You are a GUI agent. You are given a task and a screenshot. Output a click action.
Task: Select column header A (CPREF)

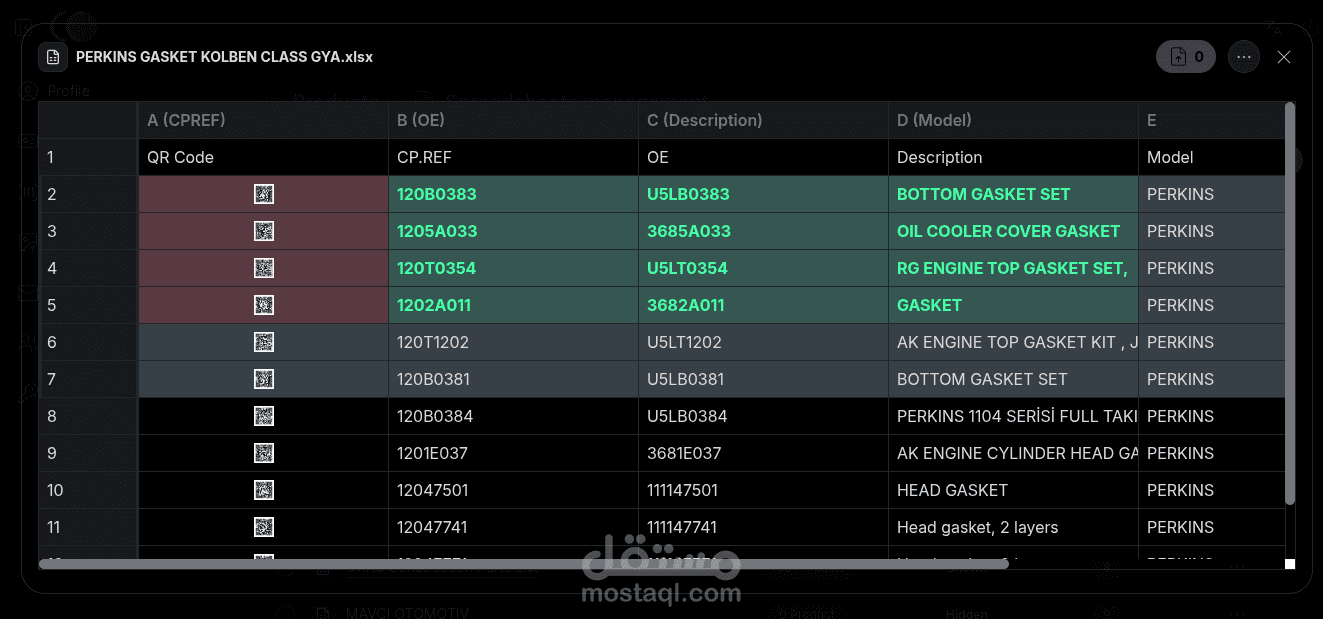[263, 120]
